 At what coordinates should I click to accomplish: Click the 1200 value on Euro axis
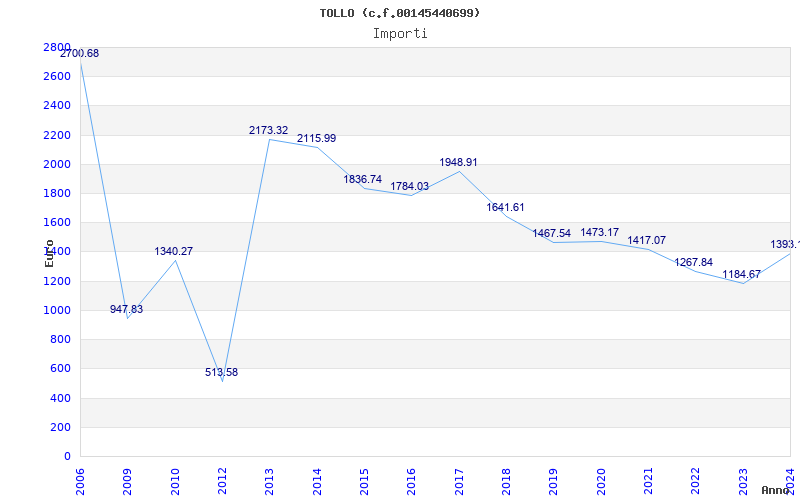pyautogui.click(x=57, y=281)
